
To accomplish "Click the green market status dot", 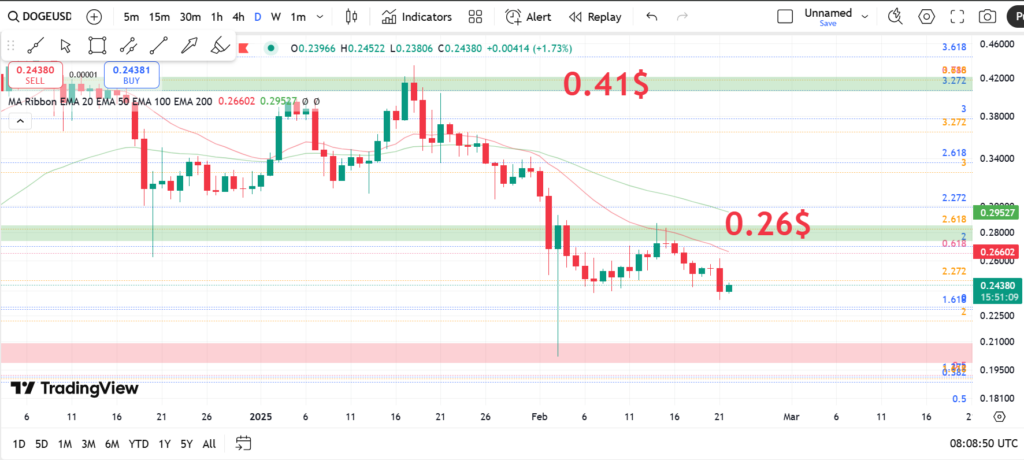I will (x=270, y=48).
